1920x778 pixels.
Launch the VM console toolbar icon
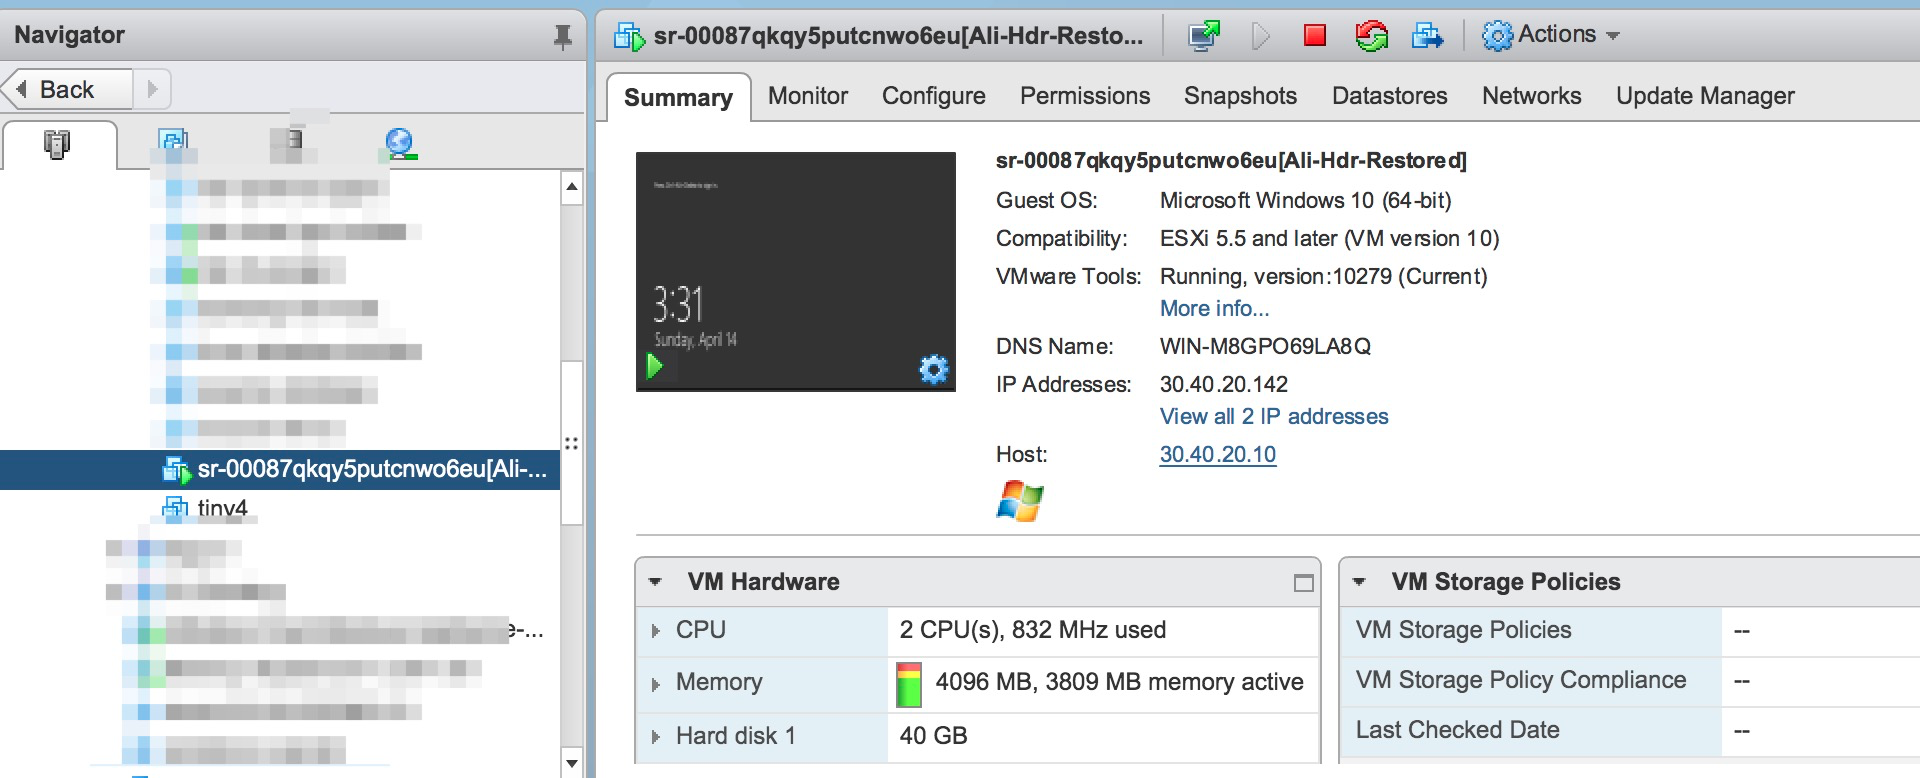[x=1204, y=36]
